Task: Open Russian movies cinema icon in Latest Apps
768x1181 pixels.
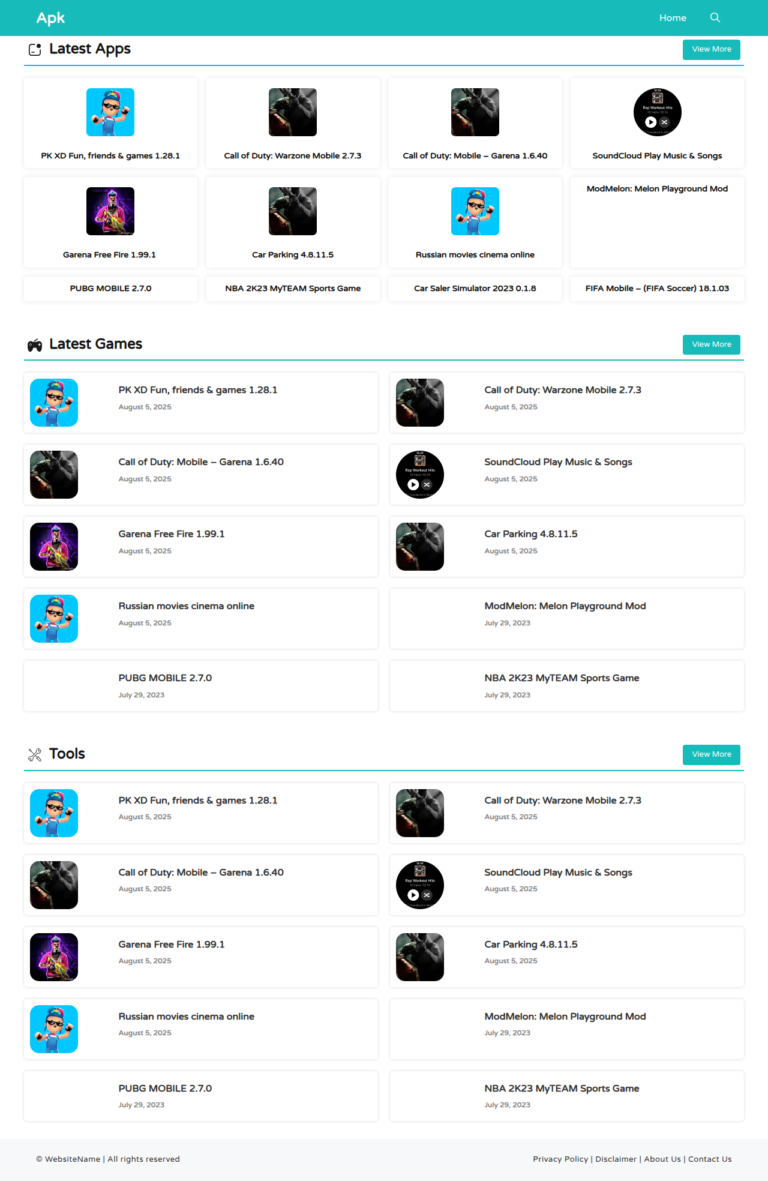Action: pyautogui.click(x=474, y=212)
